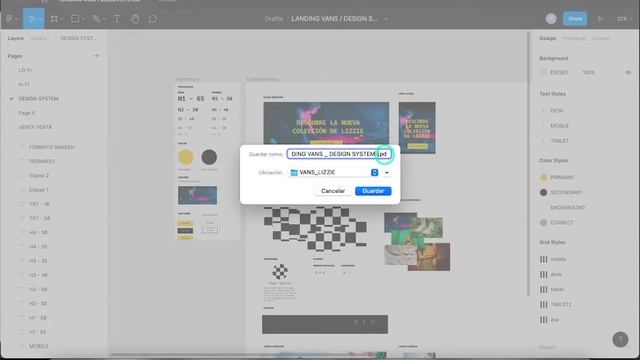The image size is (640, 360).
Task: Open the user avatar in toolbar
Action: click(x=551, y=19)
